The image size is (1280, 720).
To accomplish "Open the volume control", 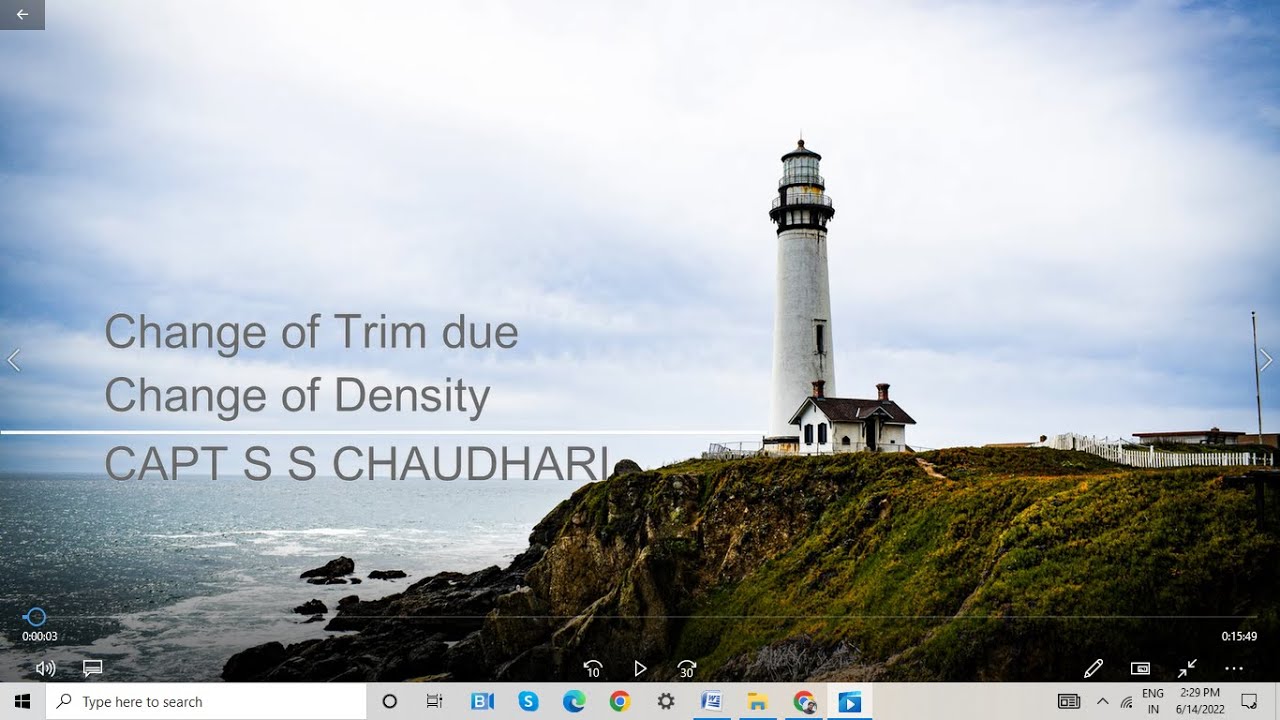I will [45, 668].
